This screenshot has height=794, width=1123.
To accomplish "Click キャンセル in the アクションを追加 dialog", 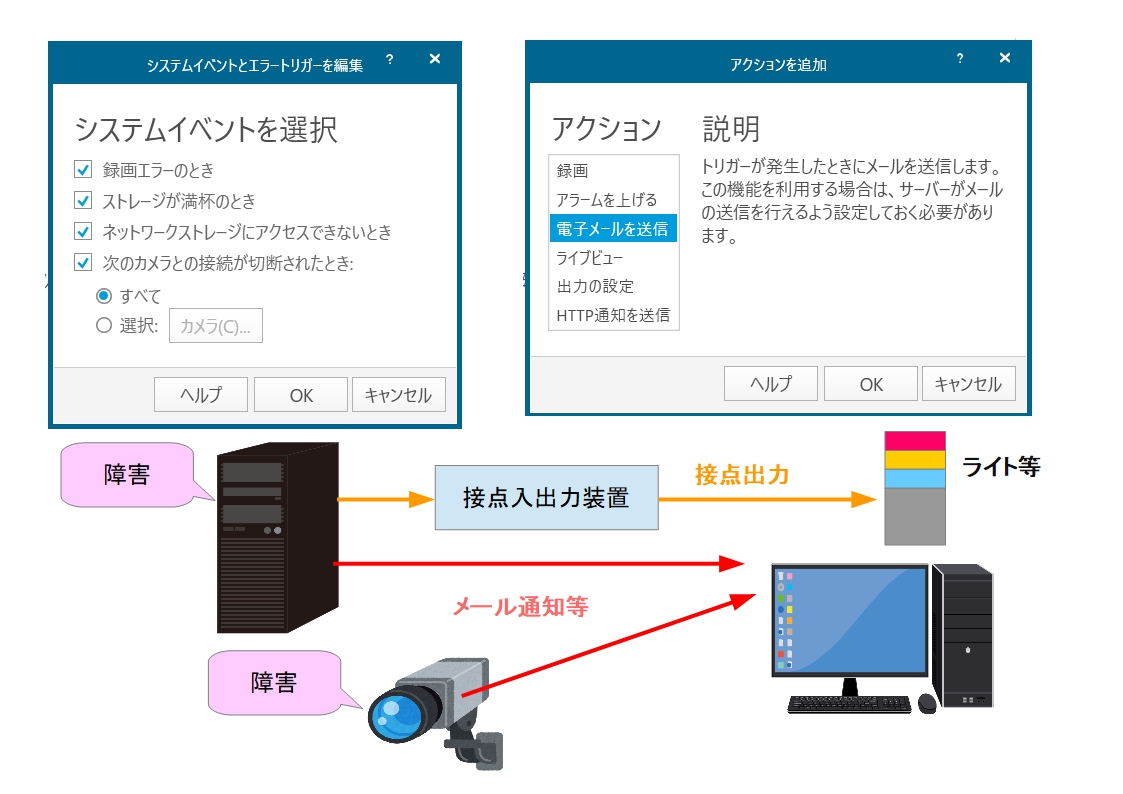I will 968,384.
